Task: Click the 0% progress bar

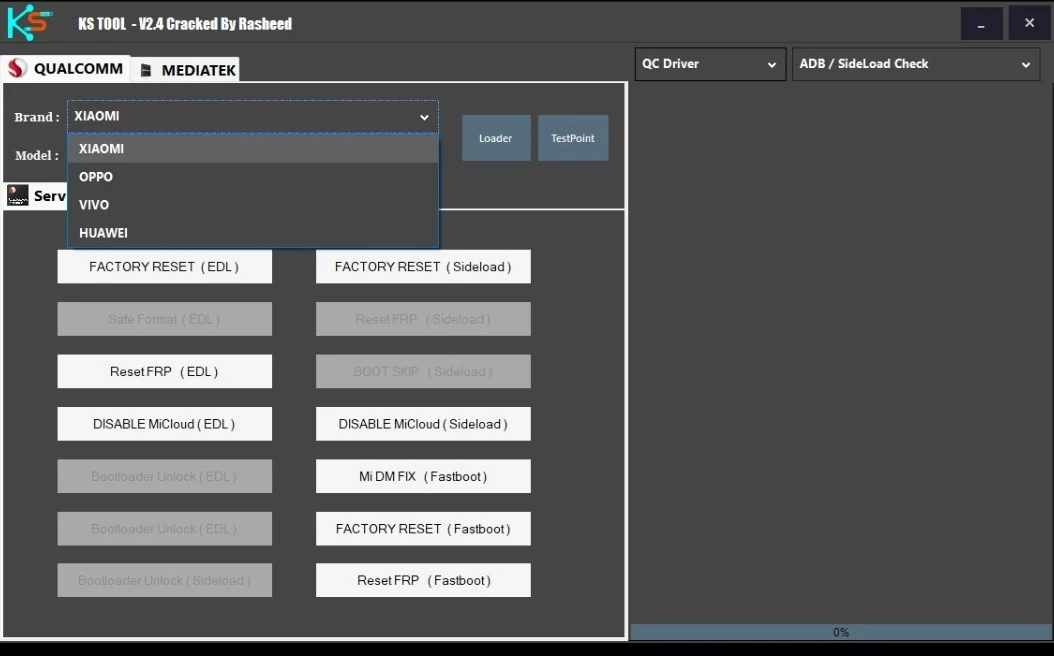Action: click(x=840, y=632)
